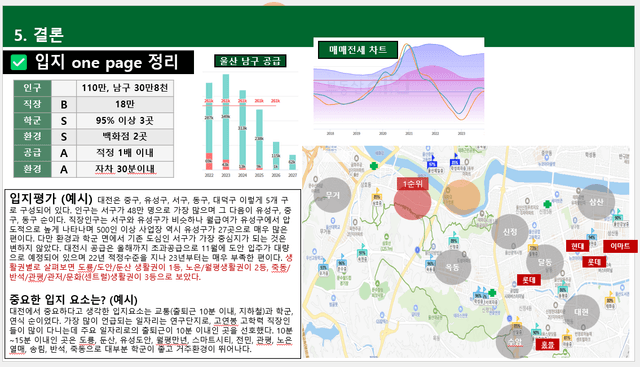This screenshot has height=367, width=640.
Task: Select the 공급 table header cell
Action: 32,153
